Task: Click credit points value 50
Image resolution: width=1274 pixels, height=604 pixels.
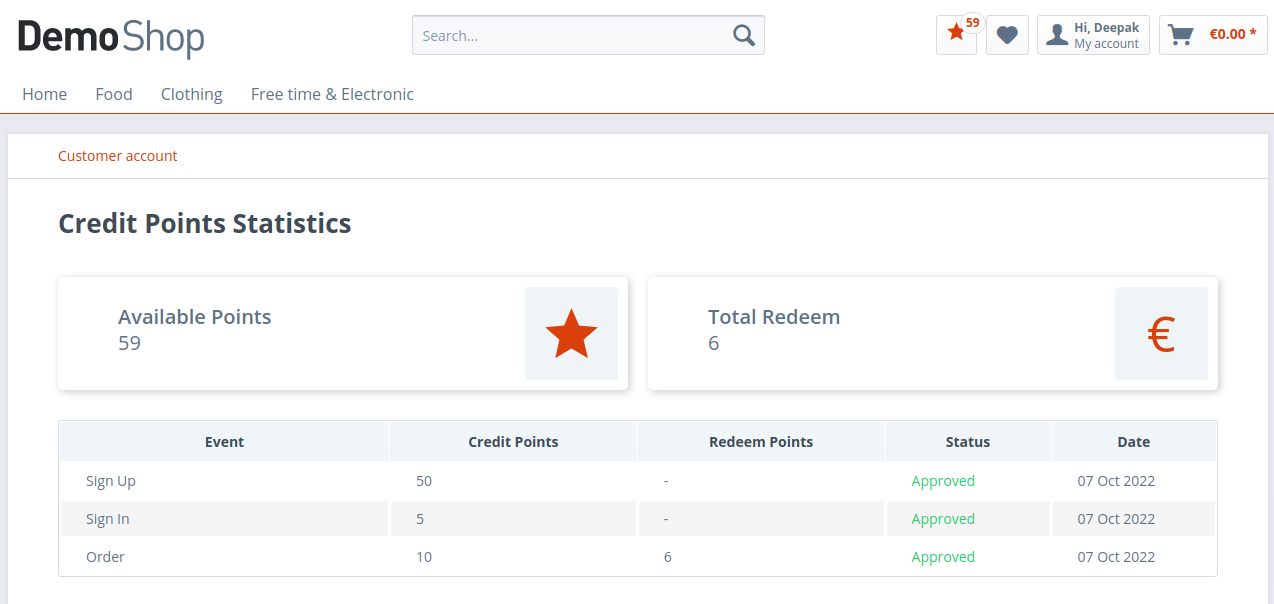Action: pyautogui.click(x=424, y=481)
